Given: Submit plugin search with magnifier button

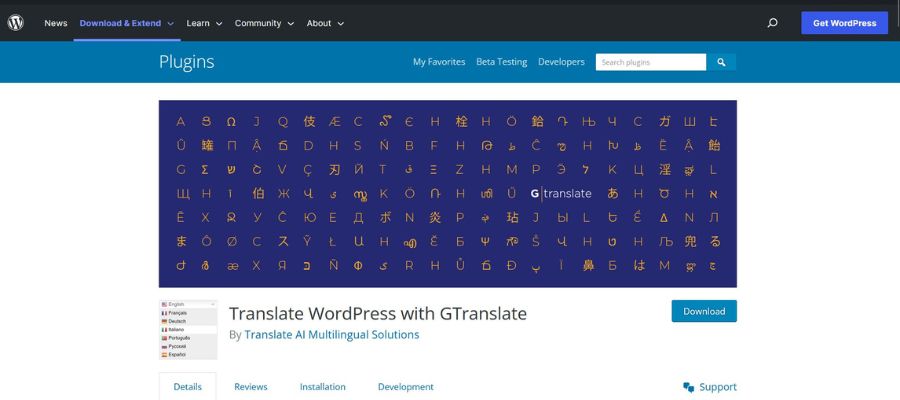Looking at the screenshot, I should (x=721, y=62).
